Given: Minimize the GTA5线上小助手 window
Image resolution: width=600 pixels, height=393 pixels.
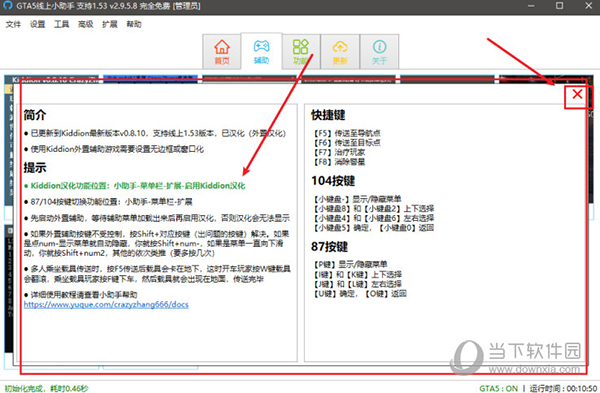Looking at the screenshot, I should 531,6.
